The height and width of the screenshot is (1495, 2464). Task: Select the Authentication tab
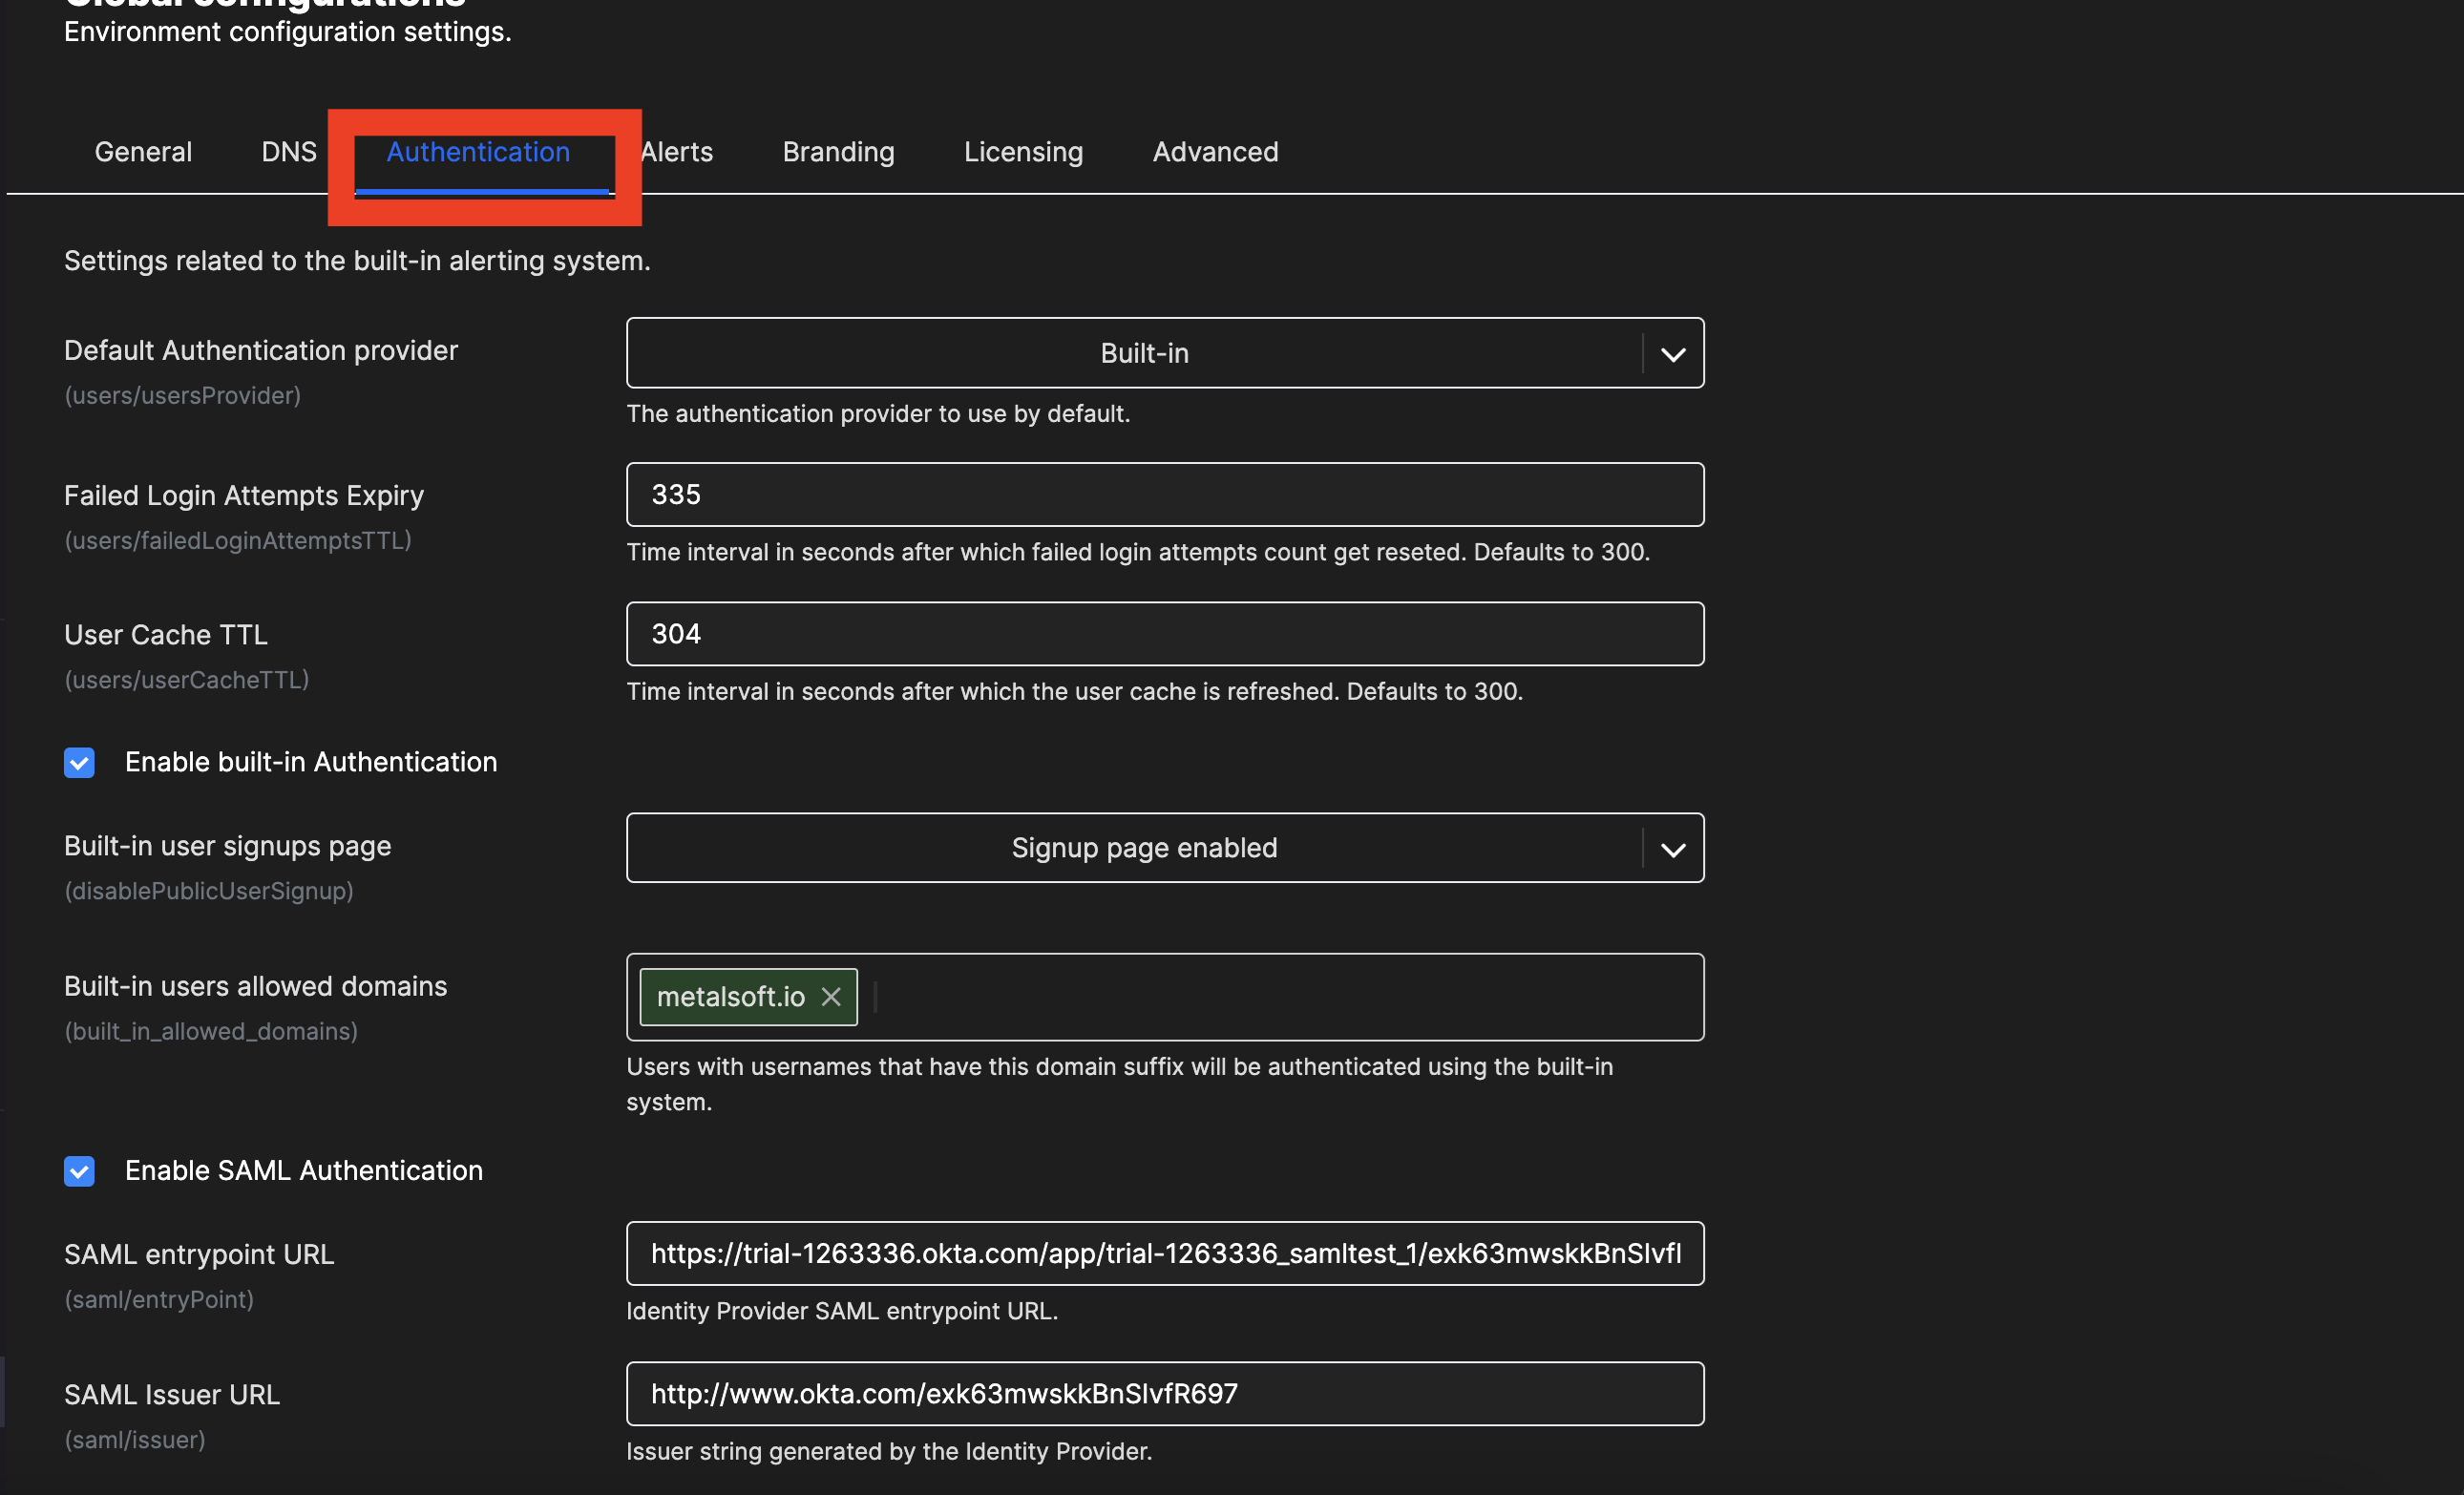click(x=478, y=152)
